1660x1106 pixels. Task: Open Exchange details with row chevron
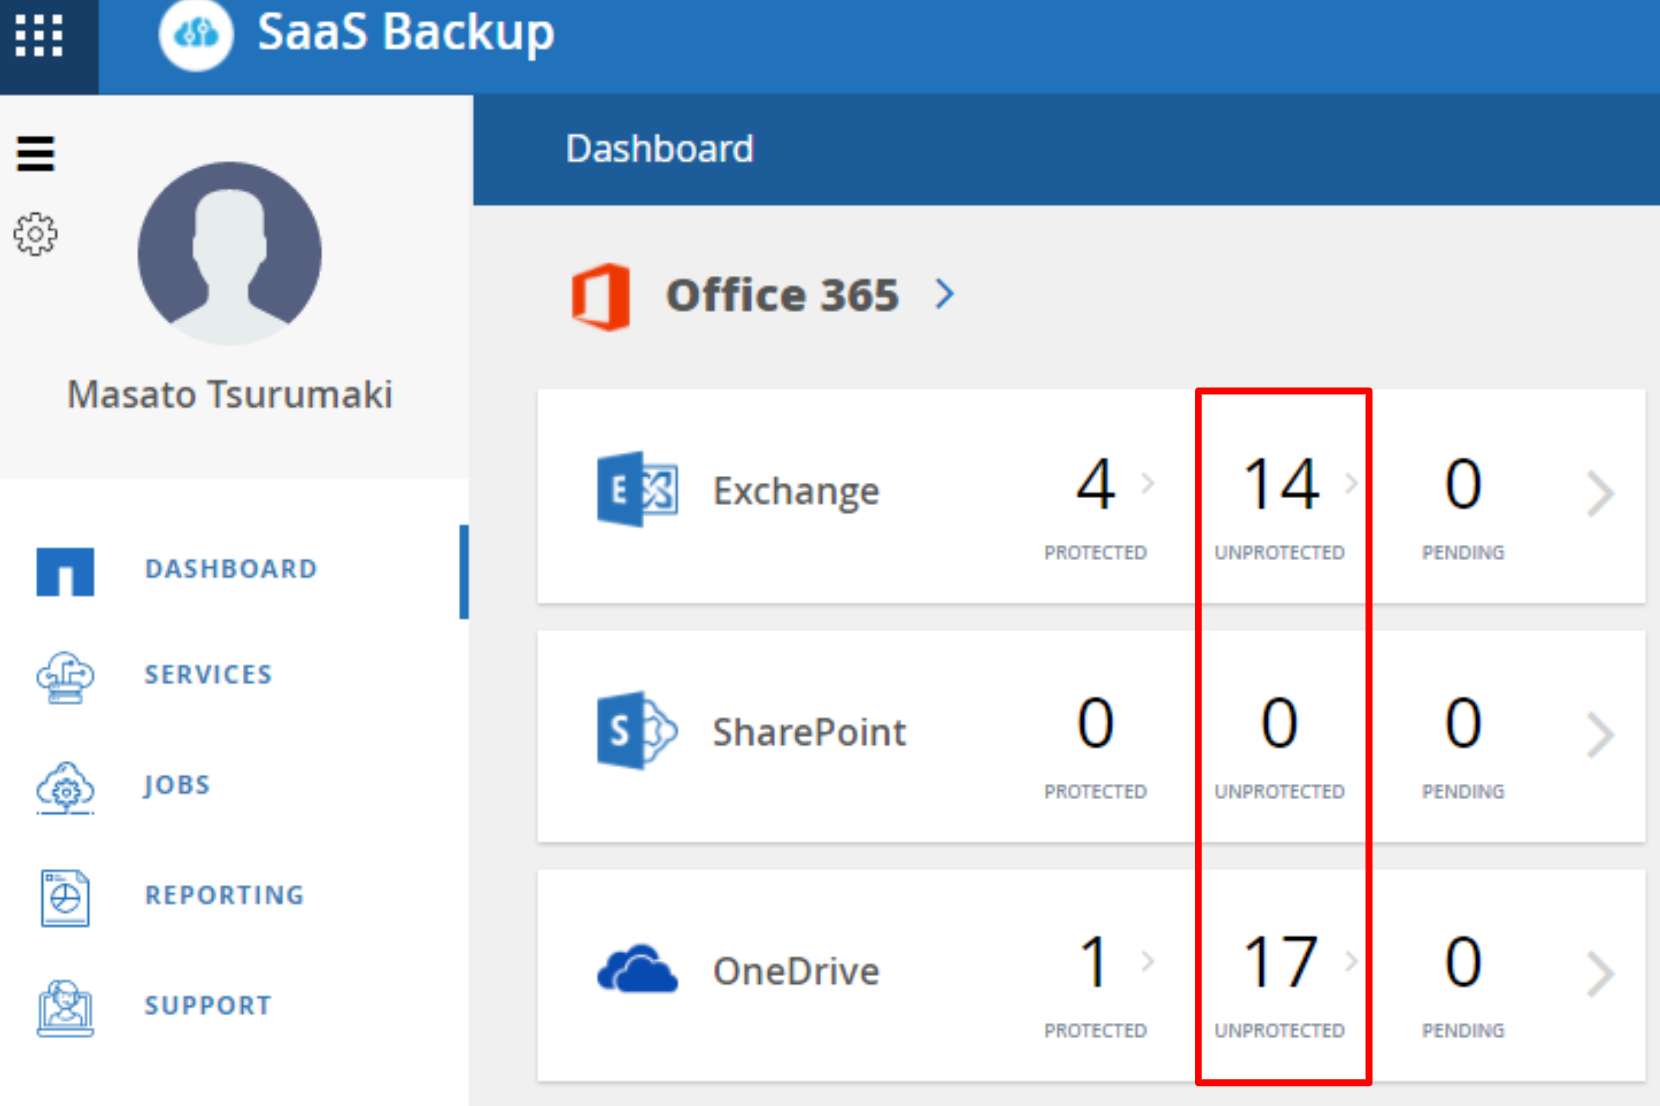point(1600,494)
